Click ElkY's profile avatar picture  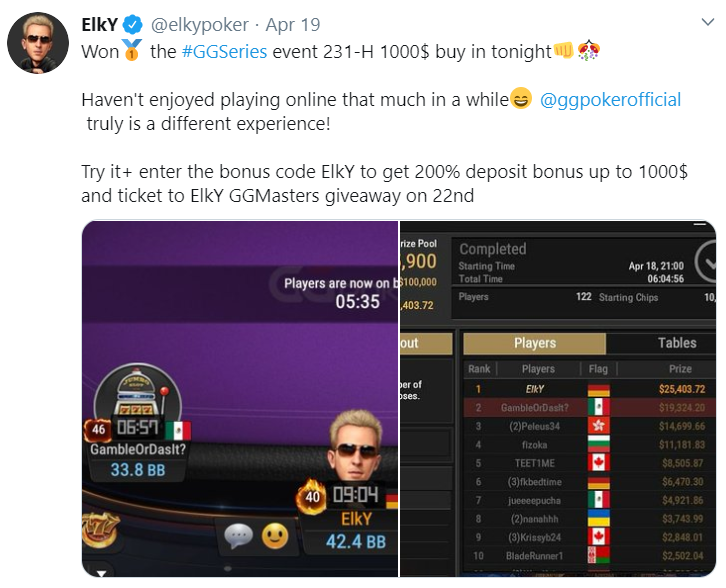38,43
